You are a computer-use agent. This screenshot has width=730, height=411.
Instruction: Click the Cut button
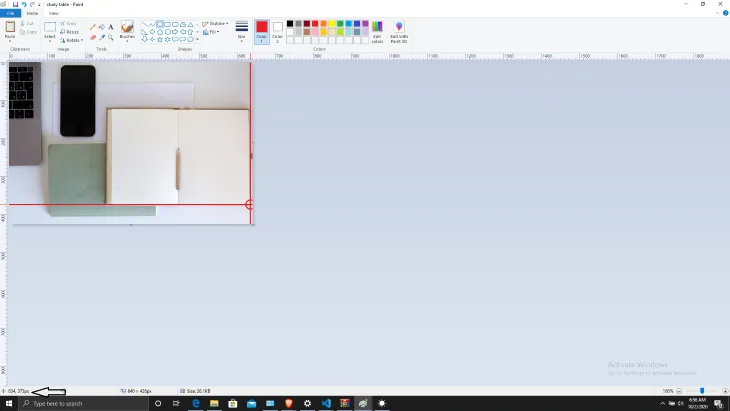27,23
